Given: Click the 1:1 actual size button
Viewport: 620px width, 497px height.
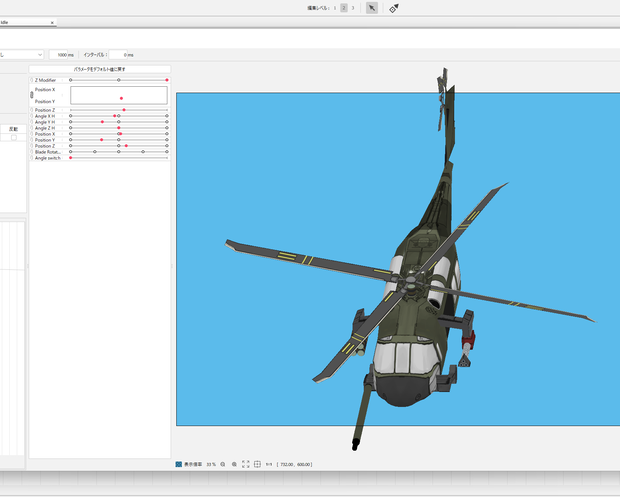Looking at the screenshot, I should 269,464.
